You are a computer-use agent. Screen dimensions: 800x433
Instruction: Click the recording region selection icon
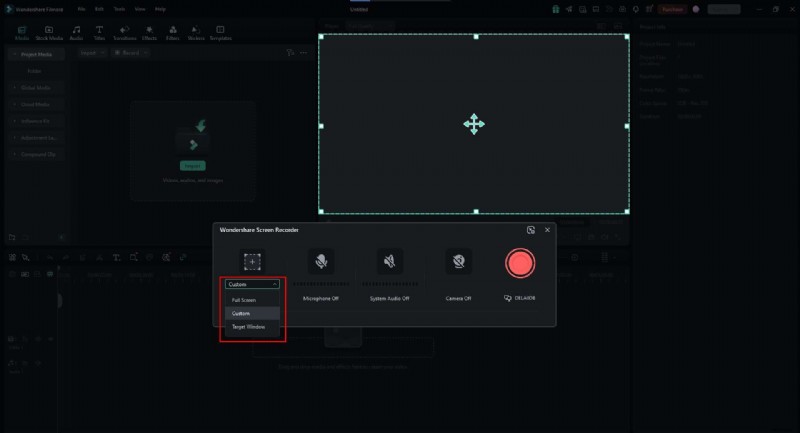point(252,262)
